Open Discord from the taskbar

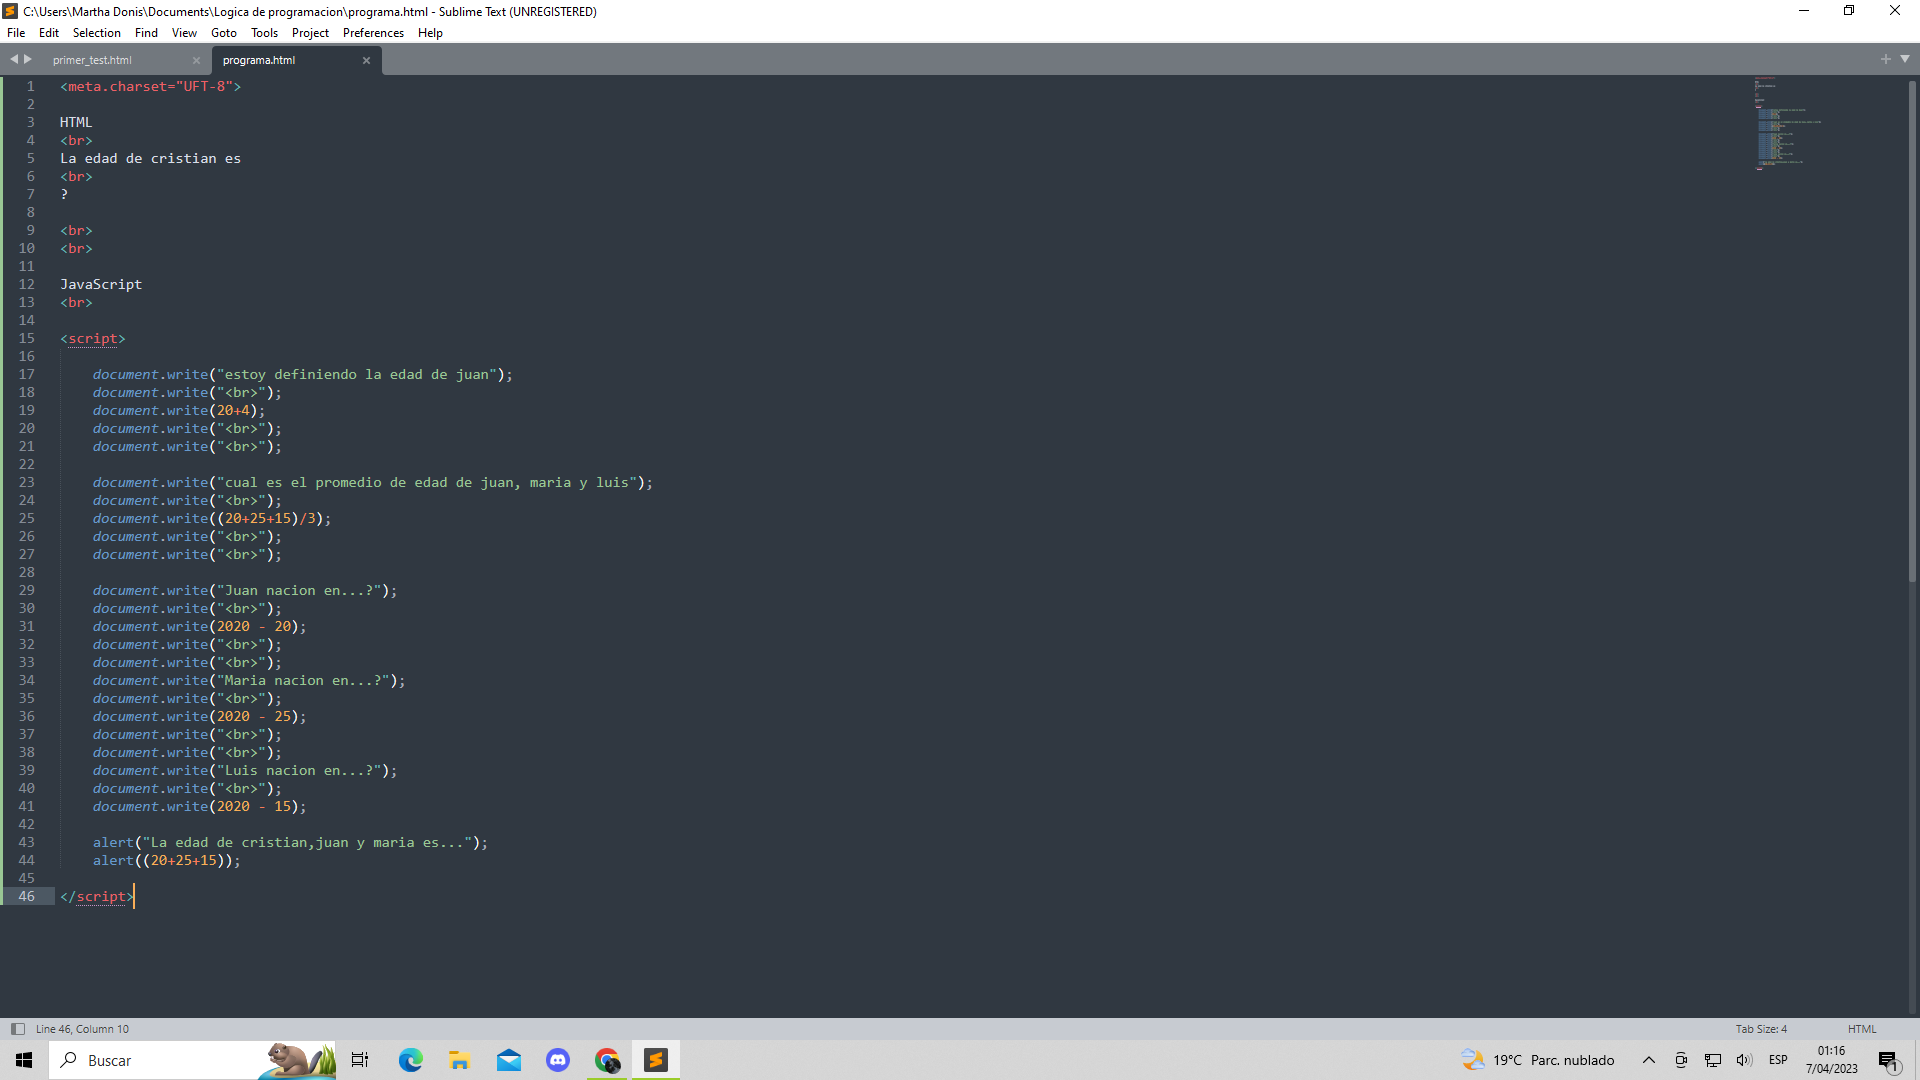(558, 1060)
